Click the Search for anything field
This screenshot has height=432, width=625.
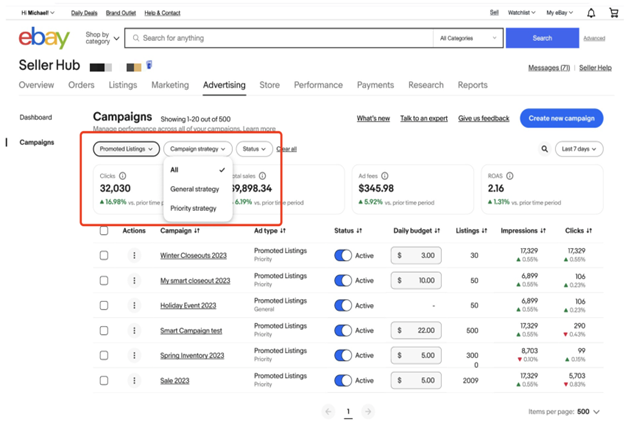point(279,38)
